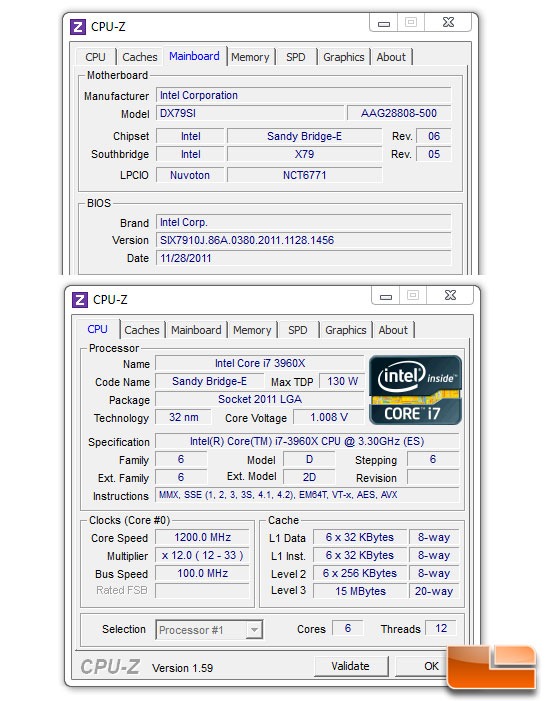The height and width of the screenshot is (701, 550).
Task: Select Mainboard tab in upper window
Action: point(195,56)
